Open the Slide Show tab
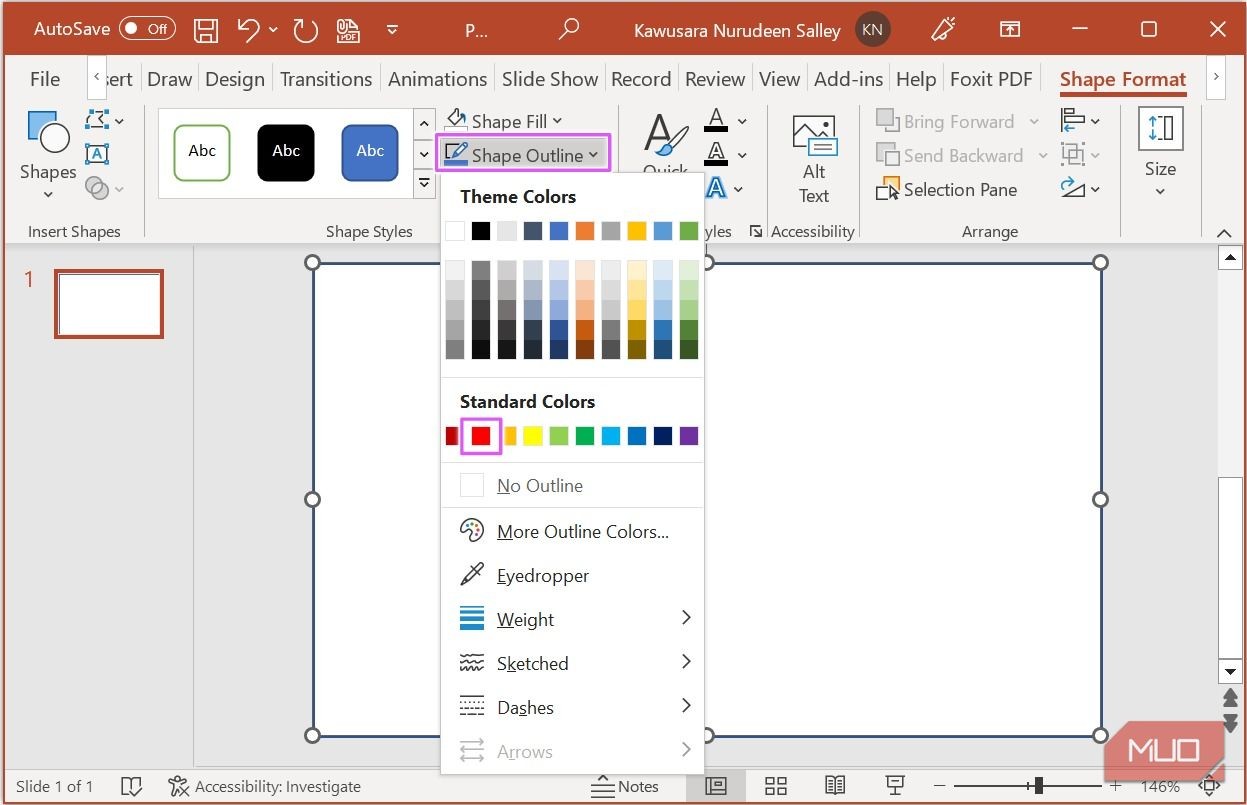This screenshot has height=805, width=1247. coord(550,79)
